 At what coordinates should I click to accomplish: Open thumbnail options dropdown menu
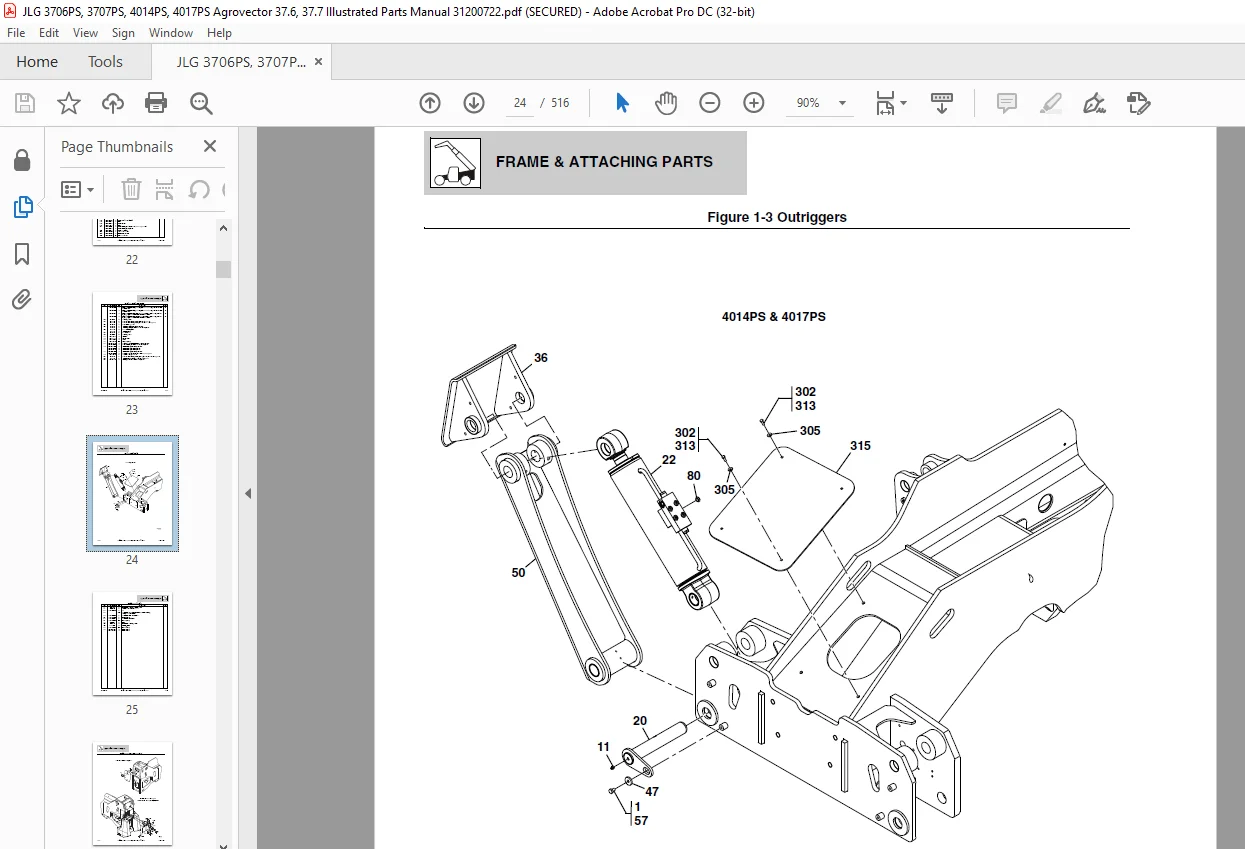click(78, 189)
